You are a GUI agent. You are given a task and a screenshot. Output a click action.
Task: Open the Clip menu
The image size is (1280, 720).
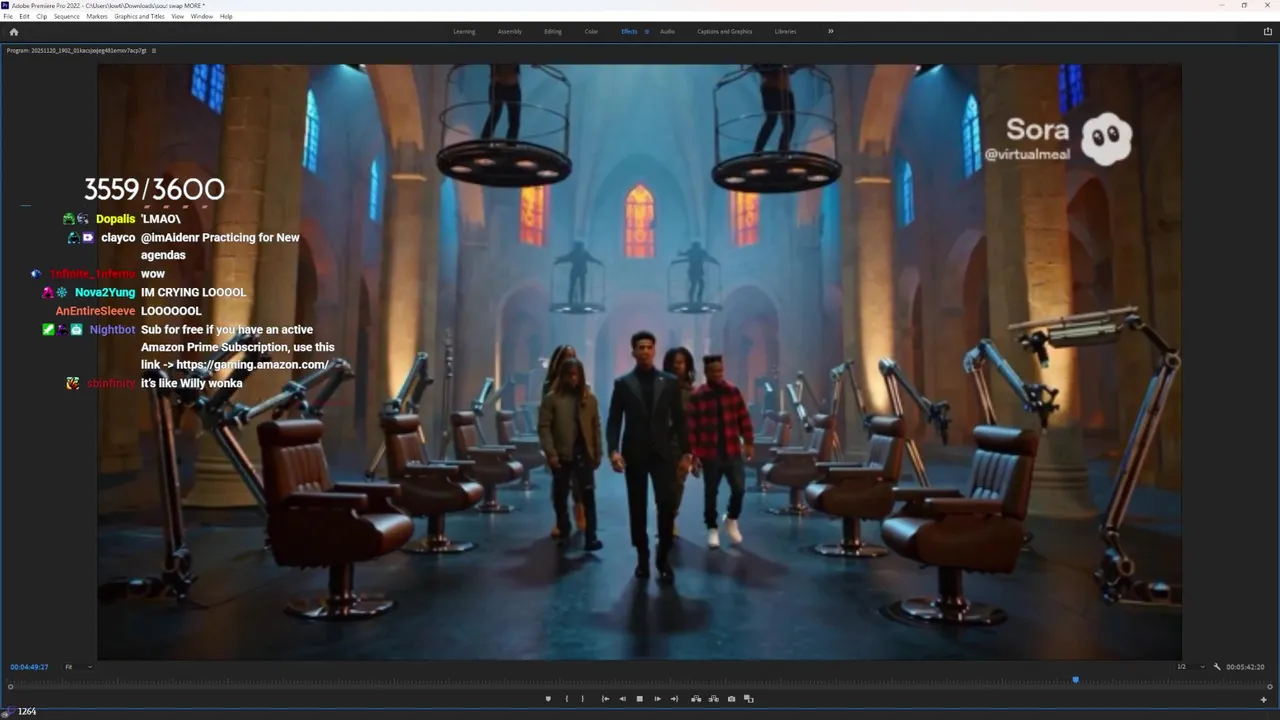41,16
